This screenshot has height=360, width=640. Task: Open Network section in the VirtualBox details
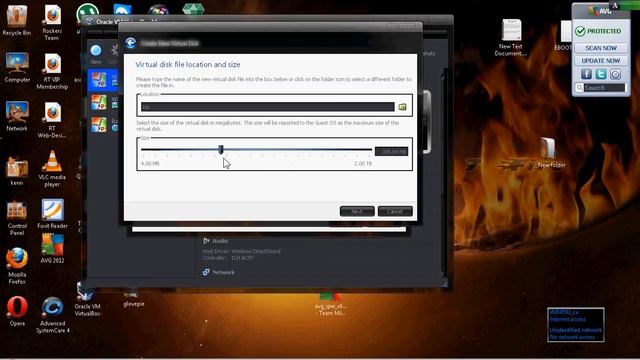(219, 272)
